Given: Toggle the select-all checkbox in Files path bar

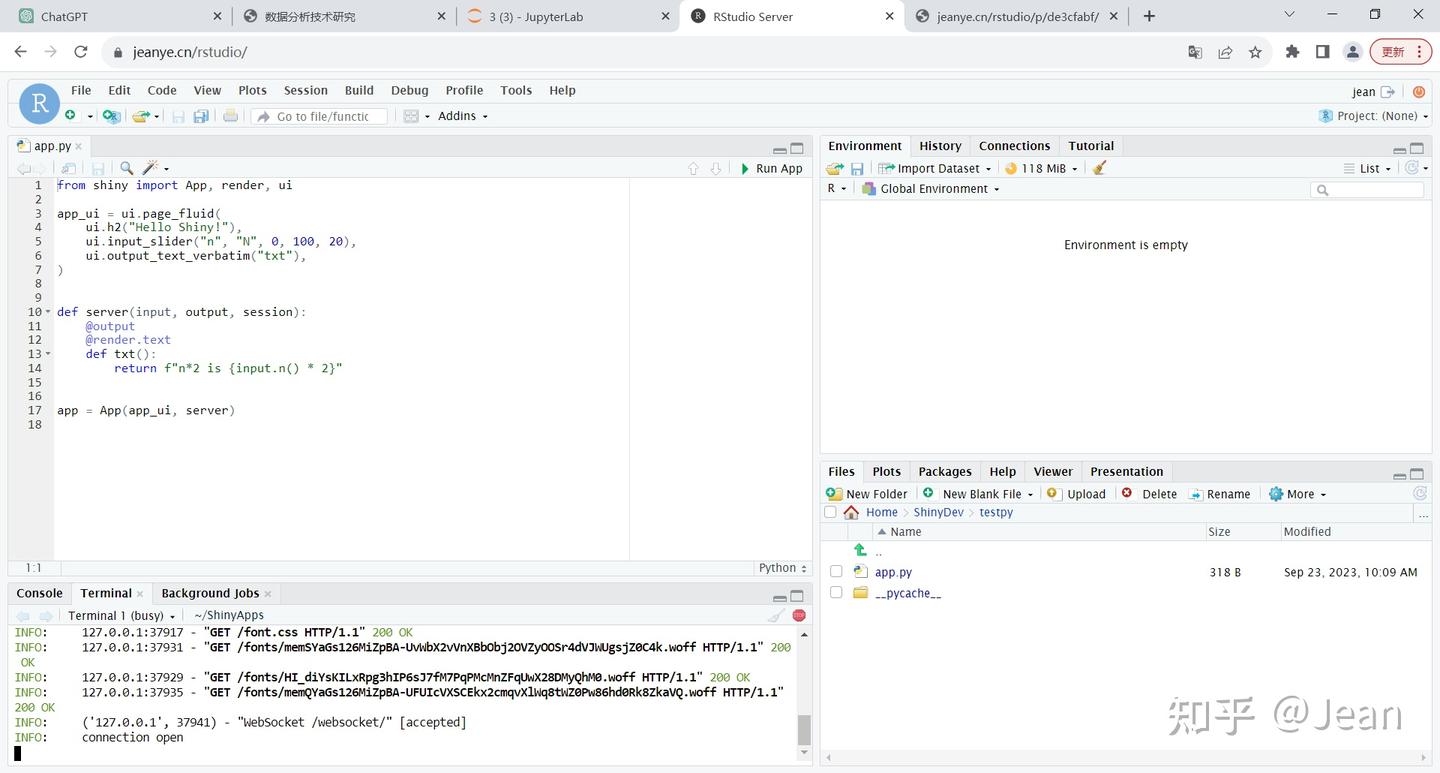Looking at the screenshot, I should click(830, 513).
